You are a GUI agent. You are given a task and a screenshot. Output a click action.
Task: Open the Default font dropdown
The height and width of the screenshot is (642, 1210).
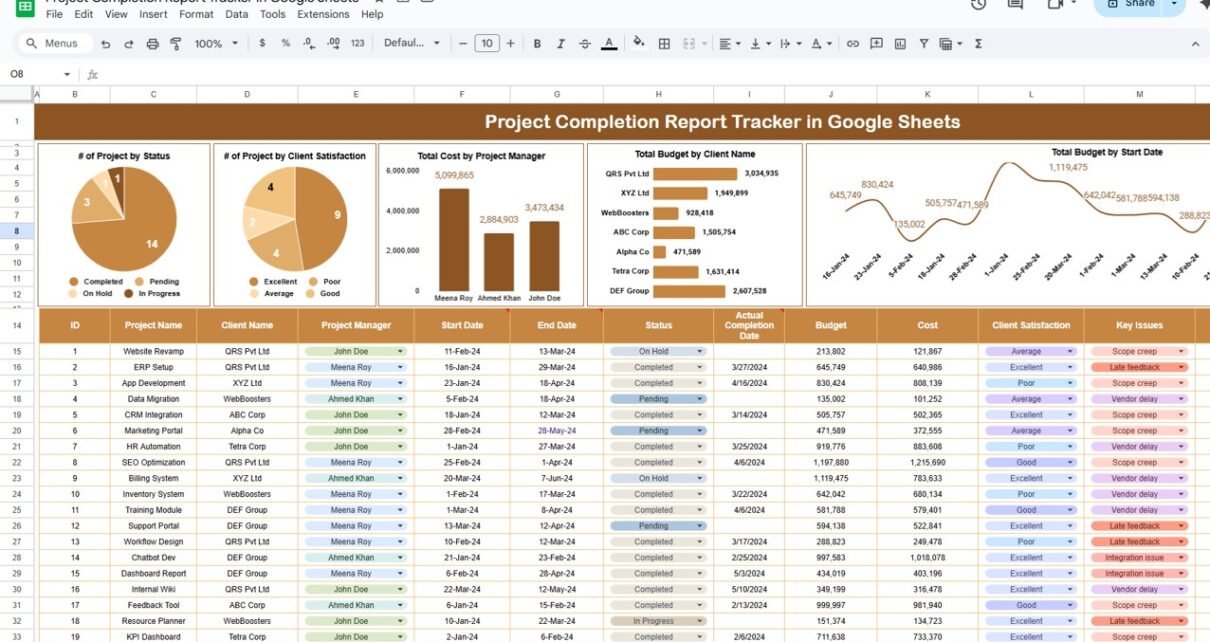[412, 44]
